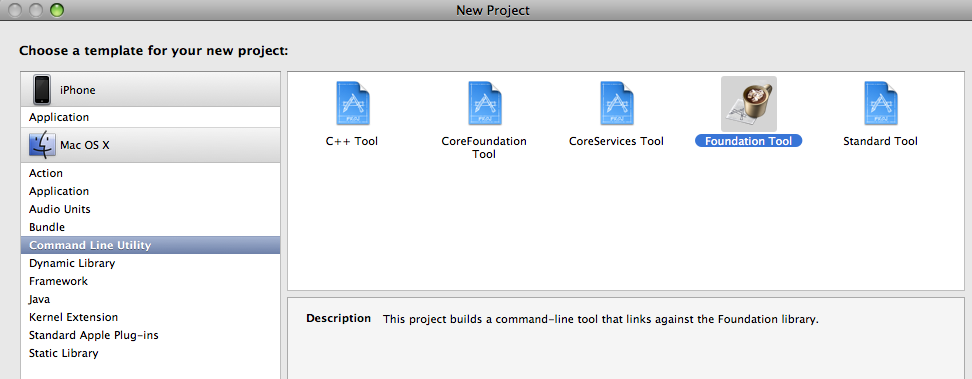This screenshot has width=972, height=379.
Task: Click the iPhone section header text
Action: click(x=77, y=91)
